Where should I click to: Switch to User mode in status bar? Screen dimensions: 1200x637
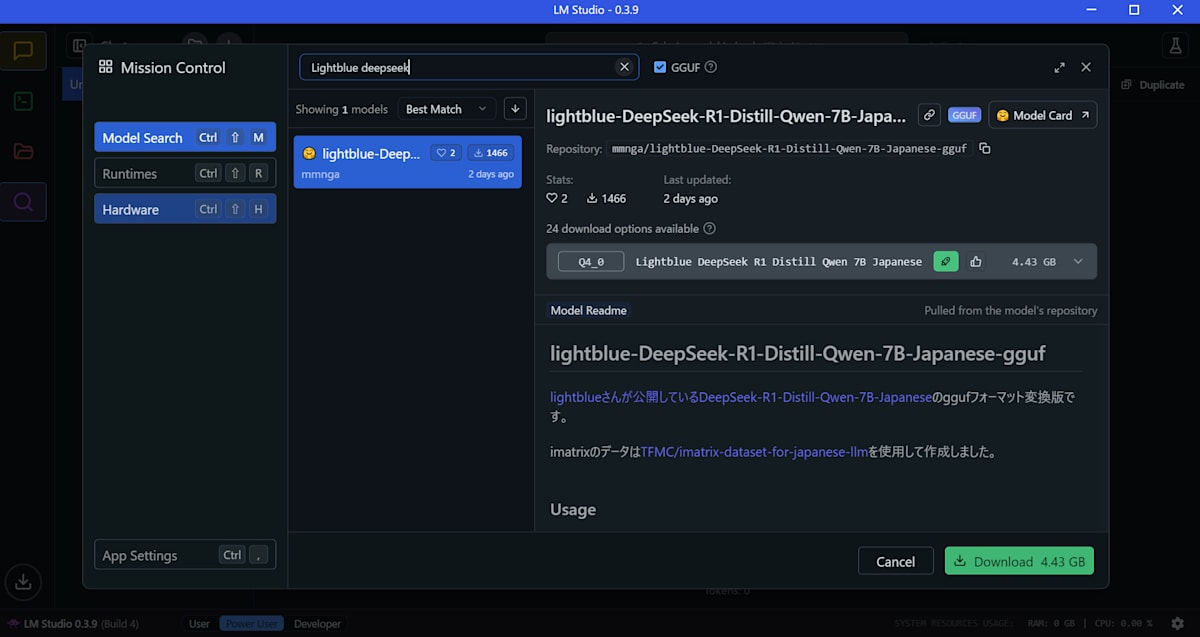point(200,624)
